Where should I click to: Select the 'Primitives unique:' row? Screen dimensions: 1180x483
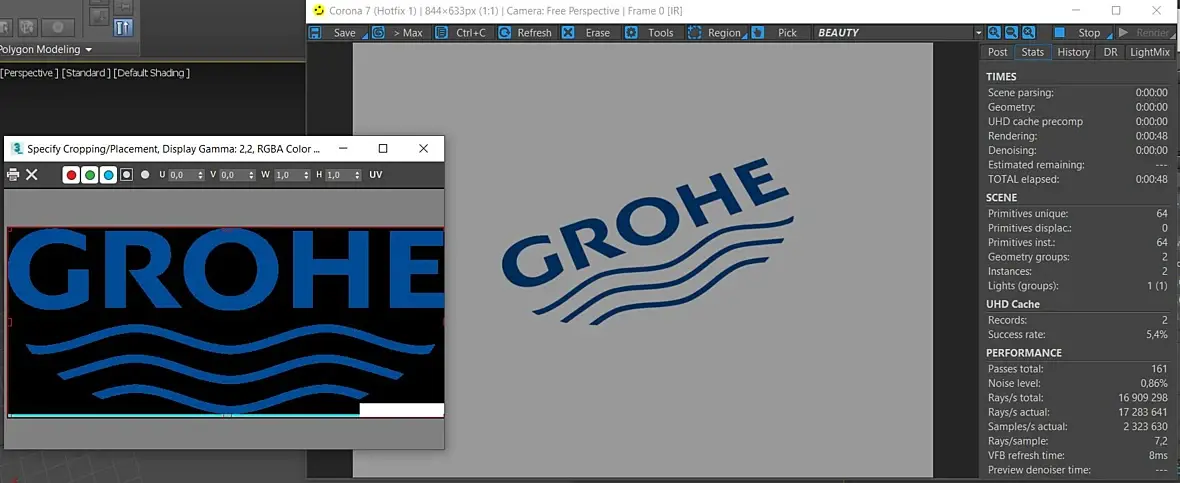(1078, 214)
